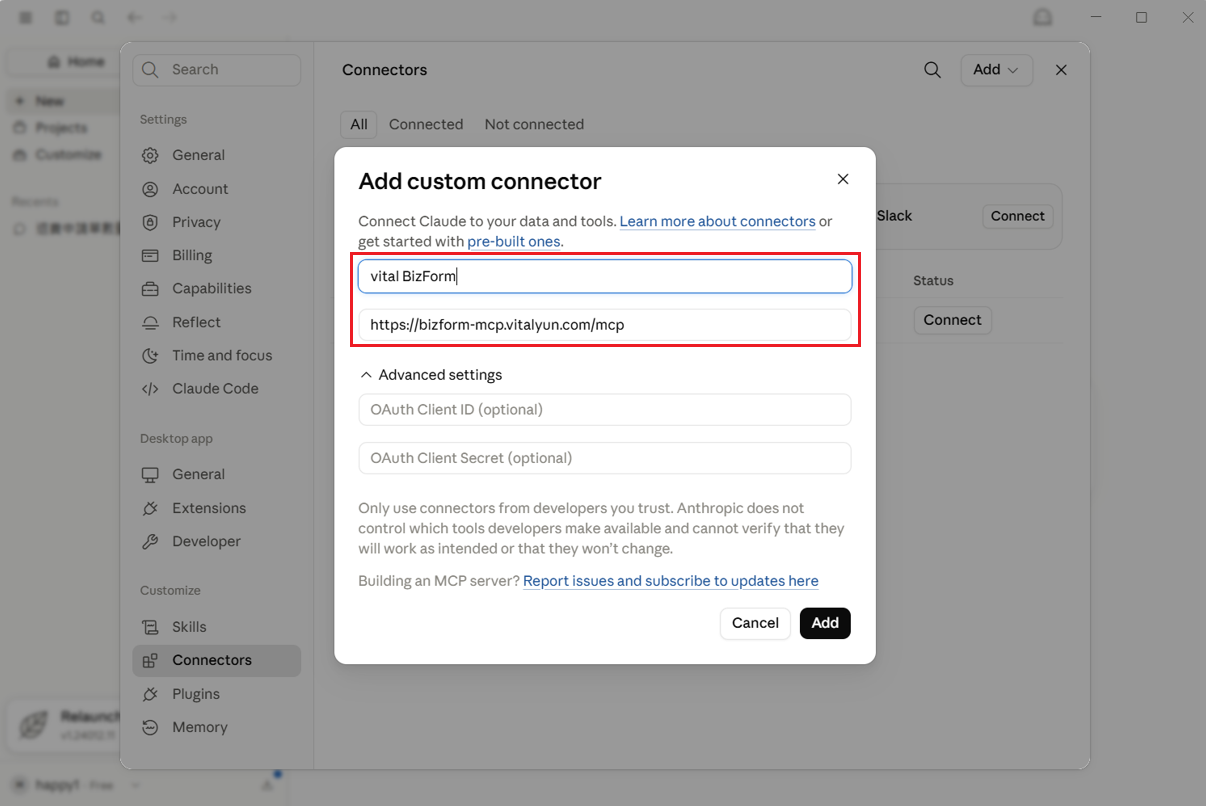Image resolution: width=1206 pixels, height=806 pixels.
Task: Close the settings panel with the X
Action: tap(1061, 70)
